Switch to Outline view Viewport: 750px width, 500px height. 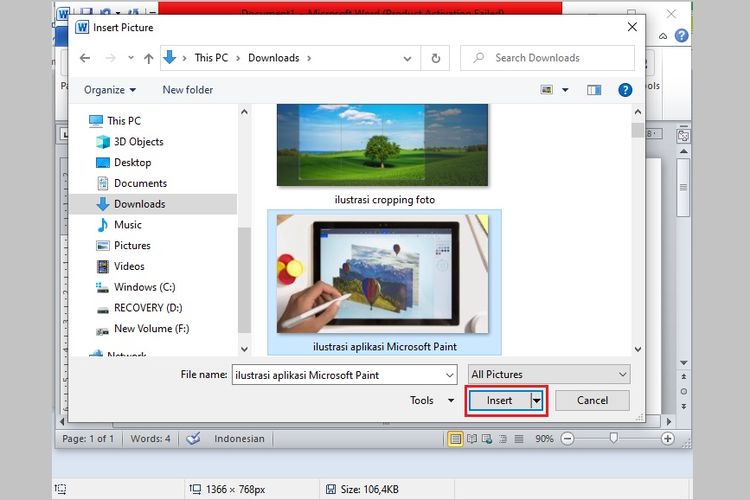(x=503, y=438)
